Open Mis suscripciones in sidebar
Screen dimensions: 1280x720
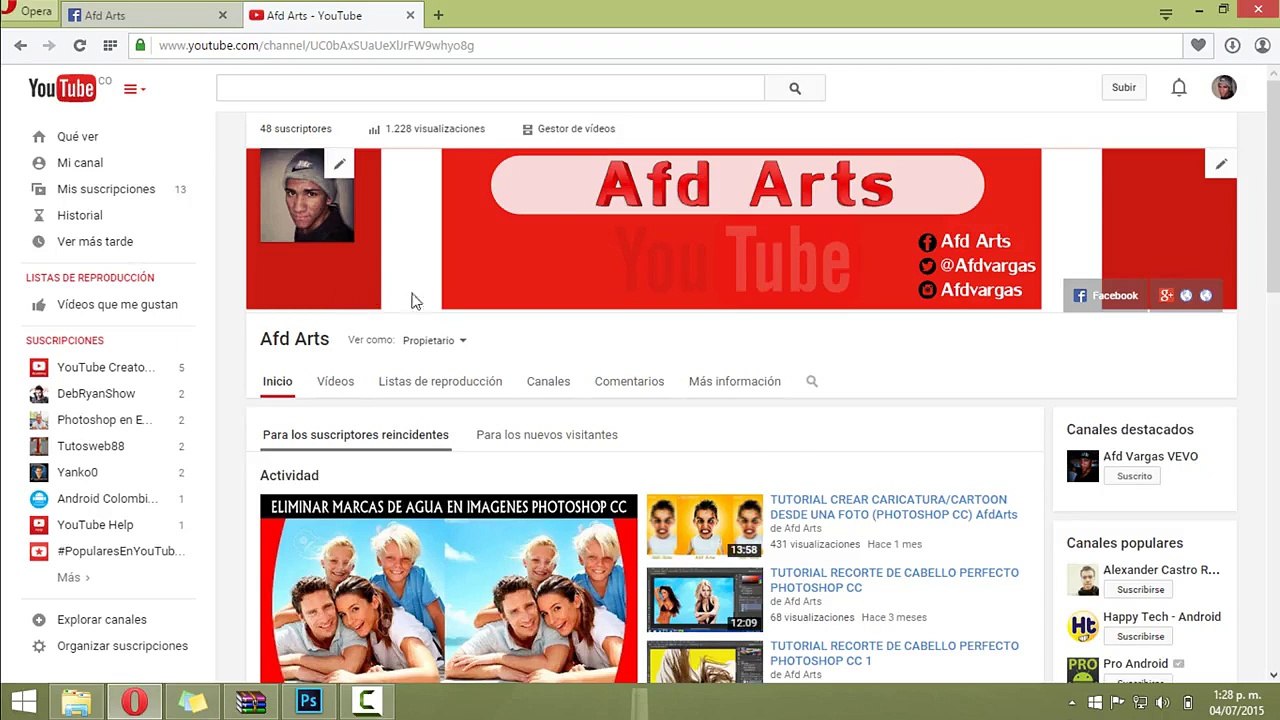(x=106, y=189)
